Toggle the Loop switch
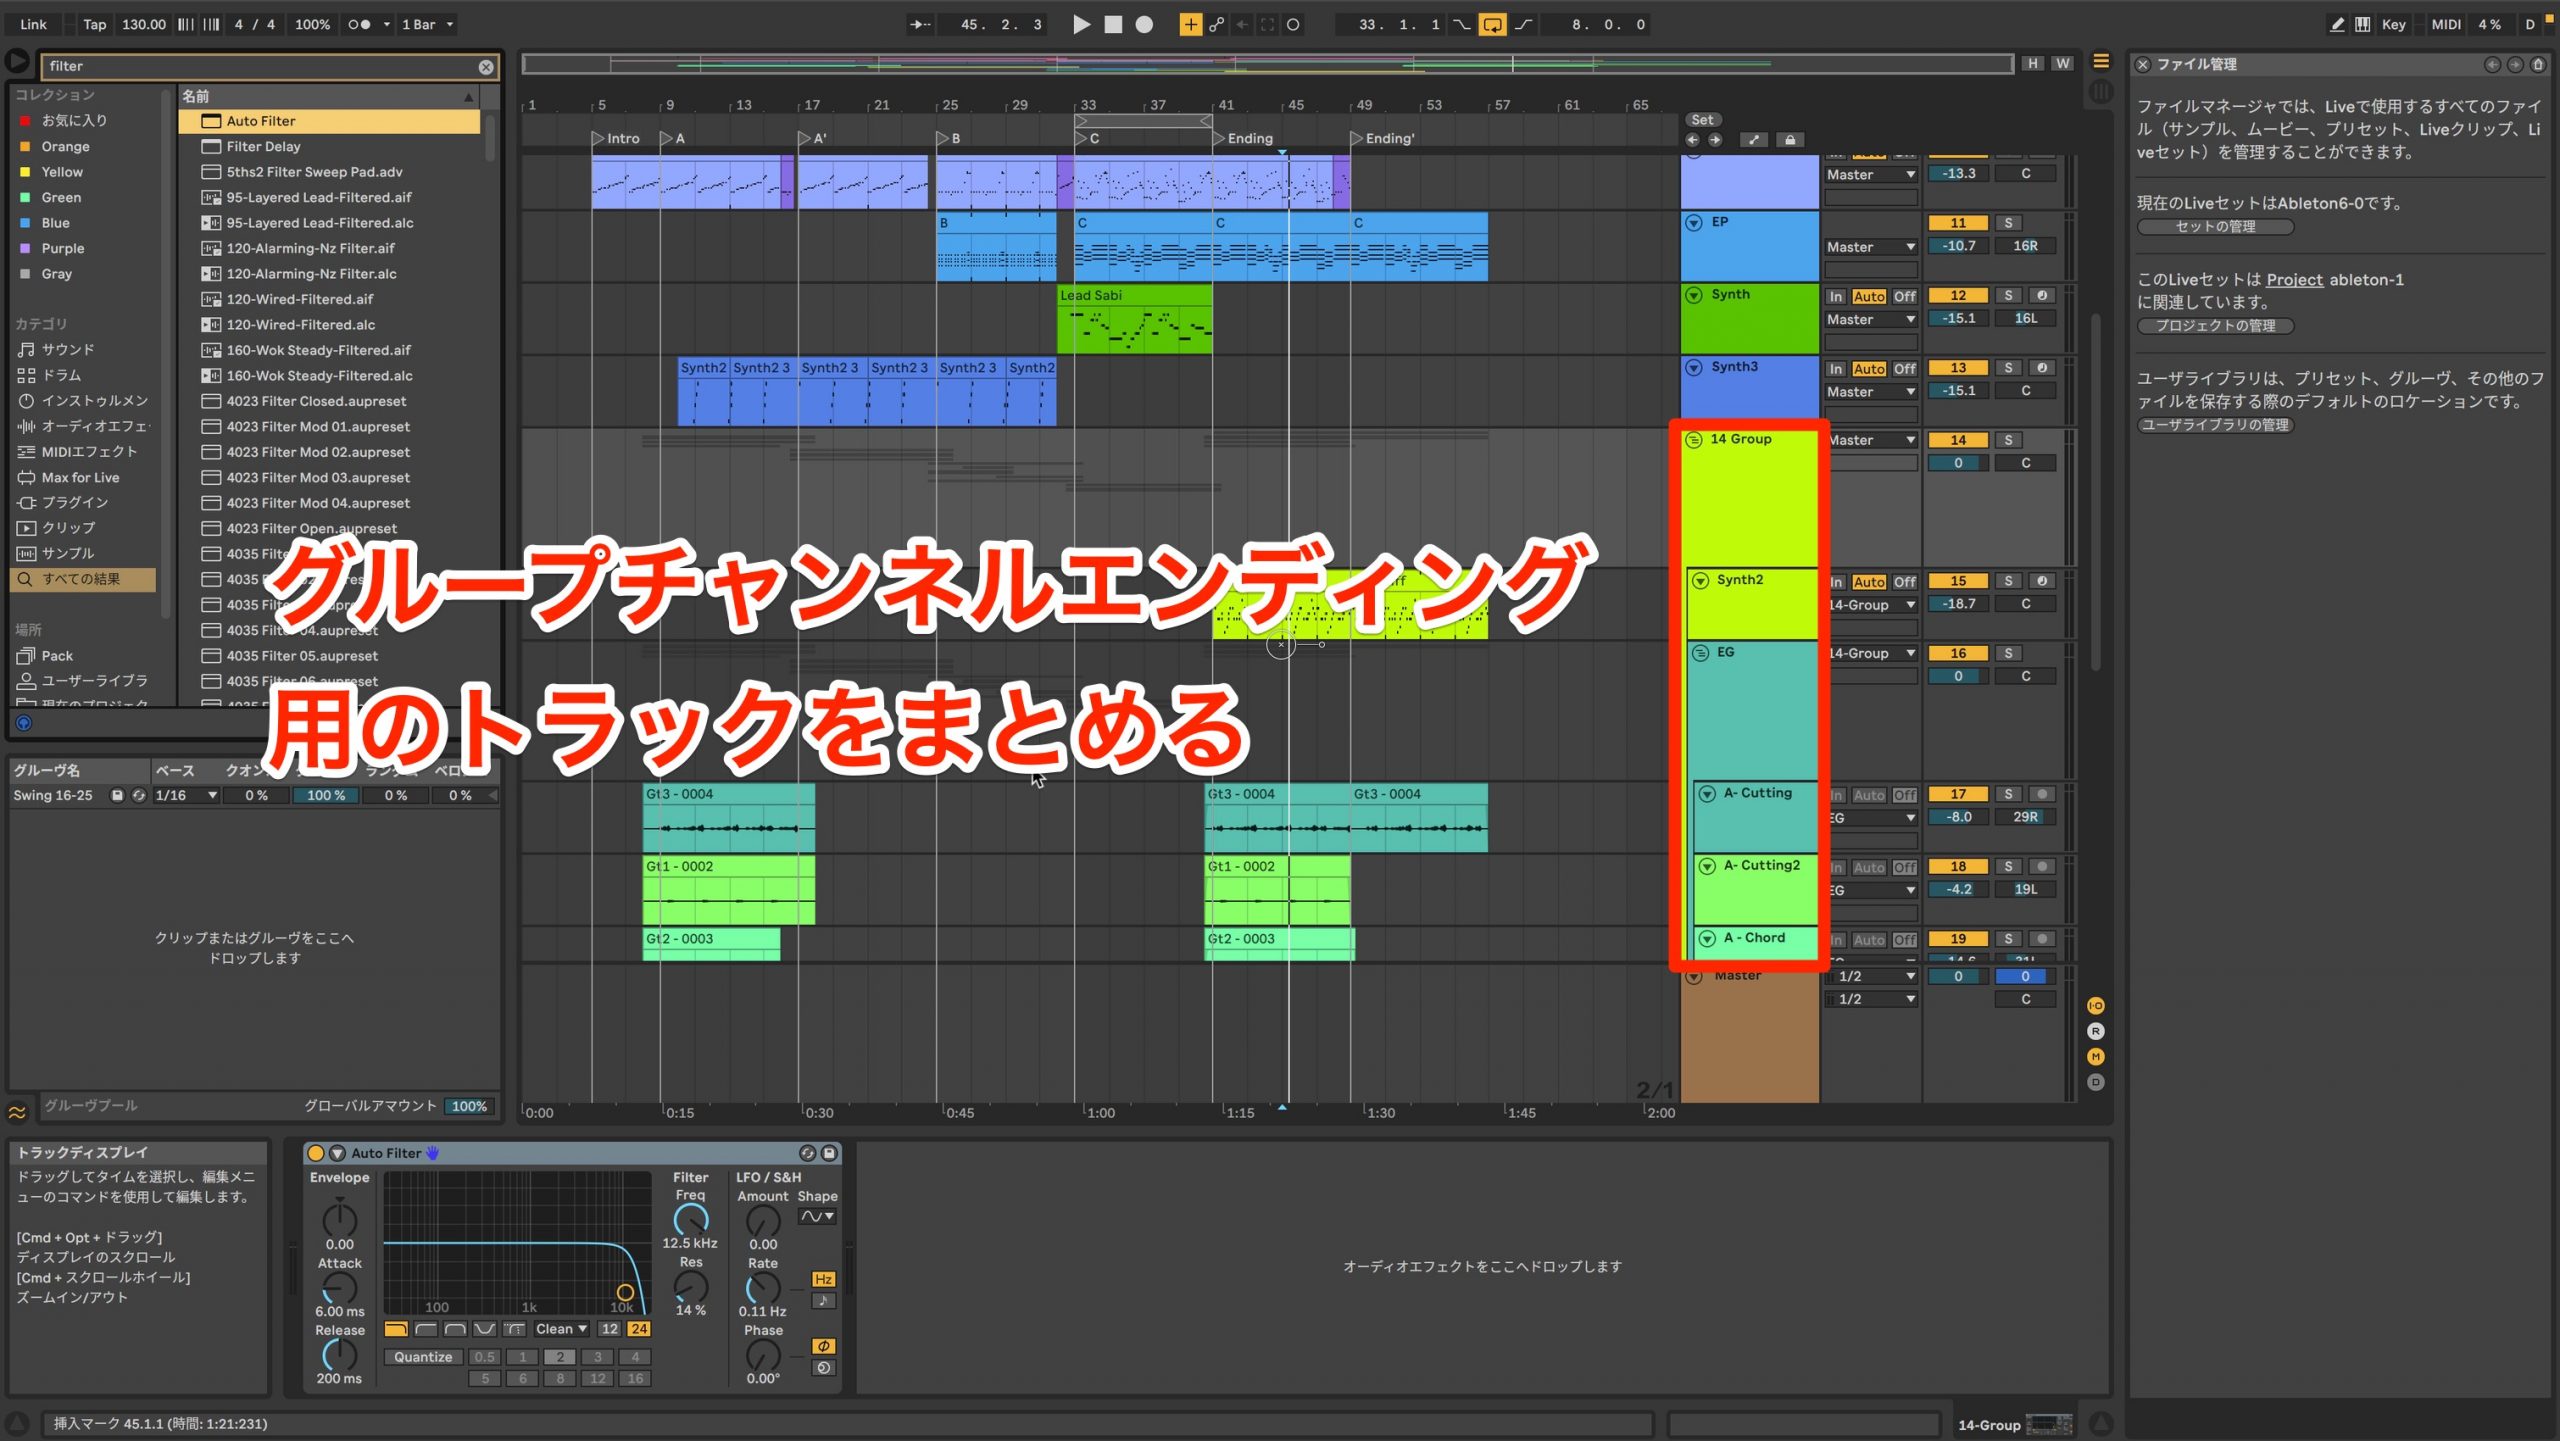The width and height of the screenshot is (2560, 1441). point(1492,24)
